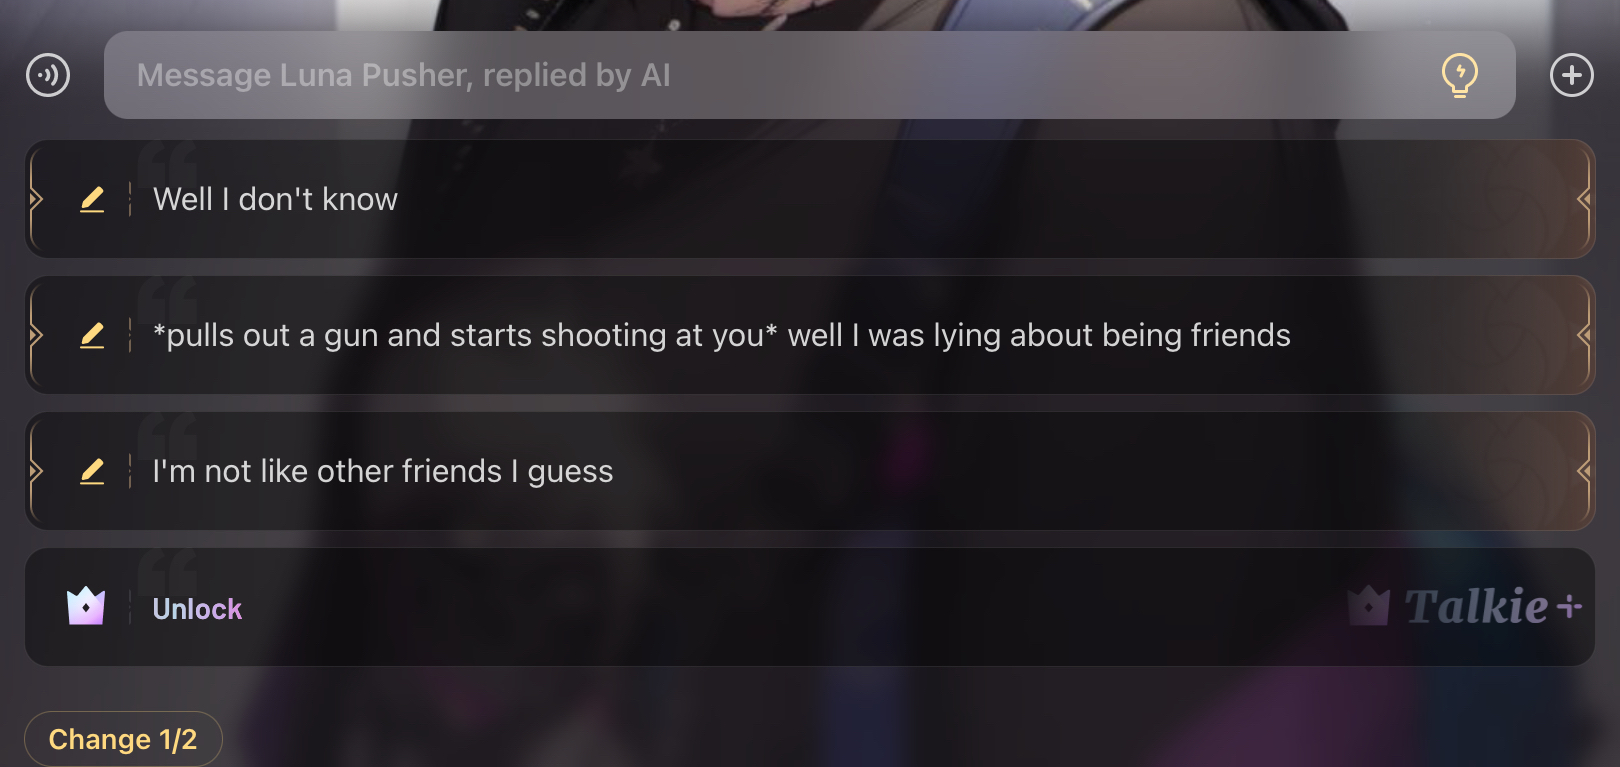Click the right chevron of the gun suggestion
Screen dimensions: 1620x767
click(1584, 335)
